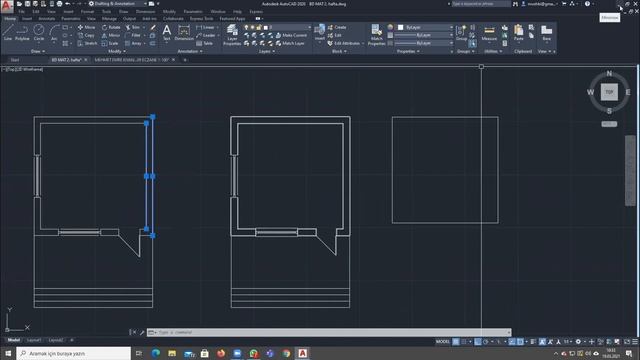This screenshot has height=360, width=640.
Task: Toggle ortho mode in status bar
Action: [x=478, y=342]
